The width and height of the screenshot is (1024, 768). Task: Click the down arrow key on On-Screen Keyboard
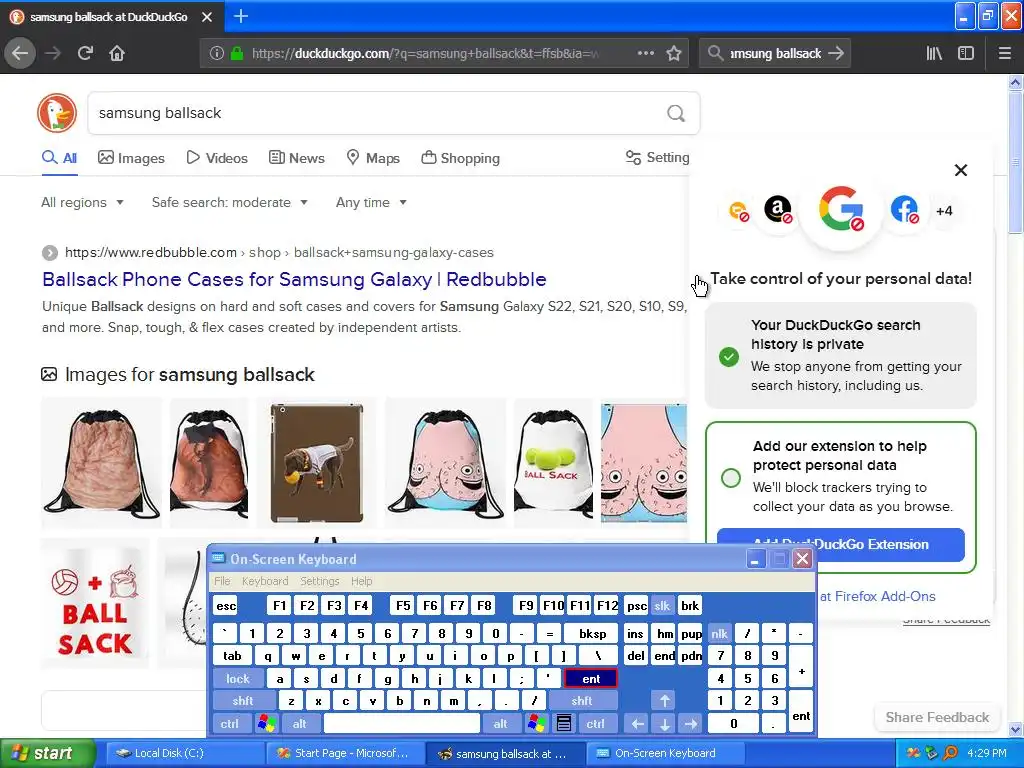(665, 724)
